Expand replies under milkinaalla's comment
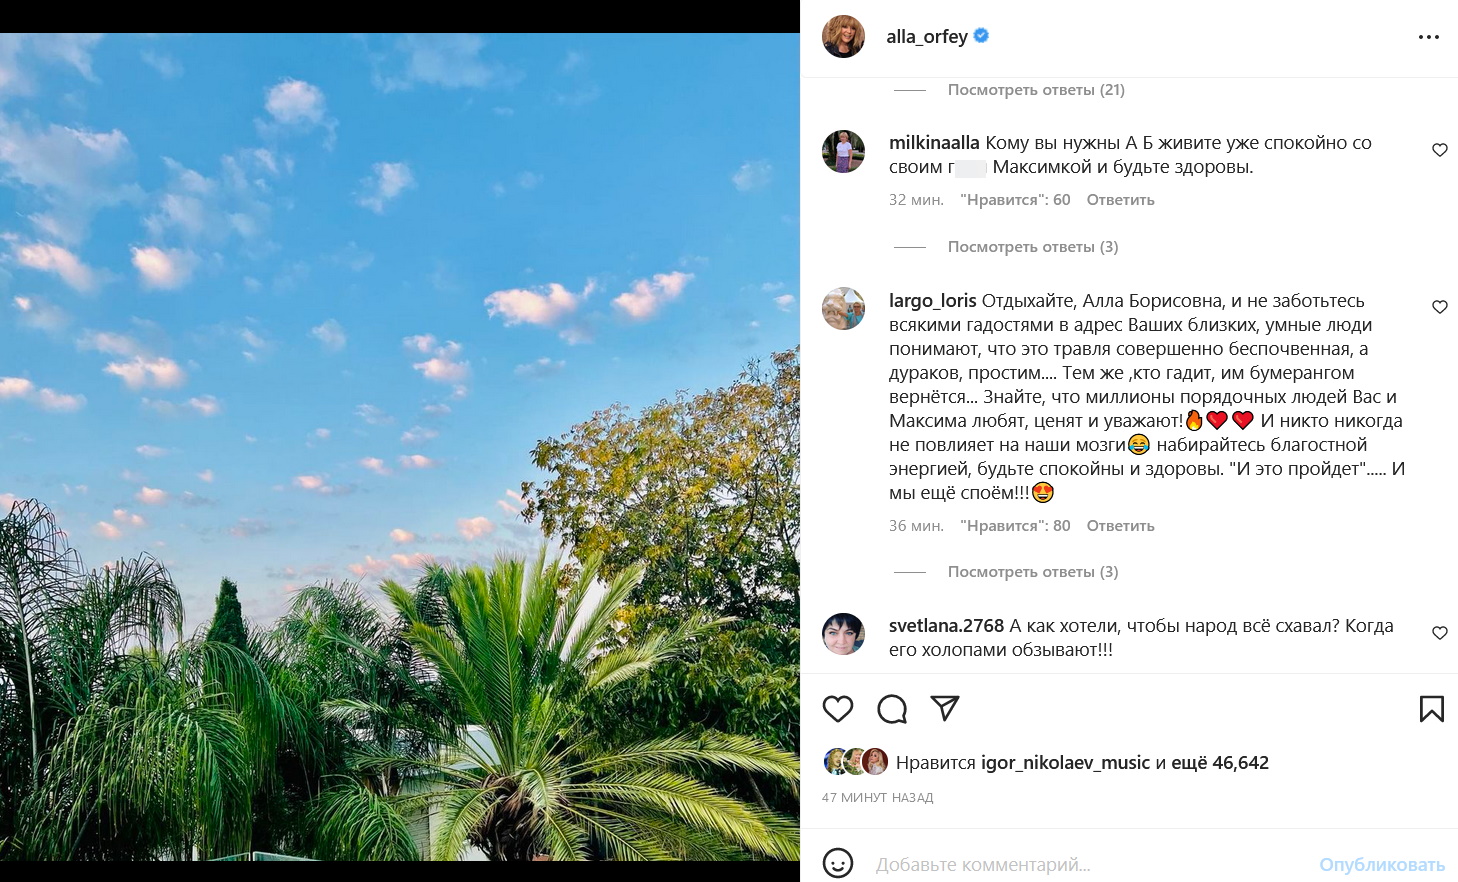 tap(1033, 247)
